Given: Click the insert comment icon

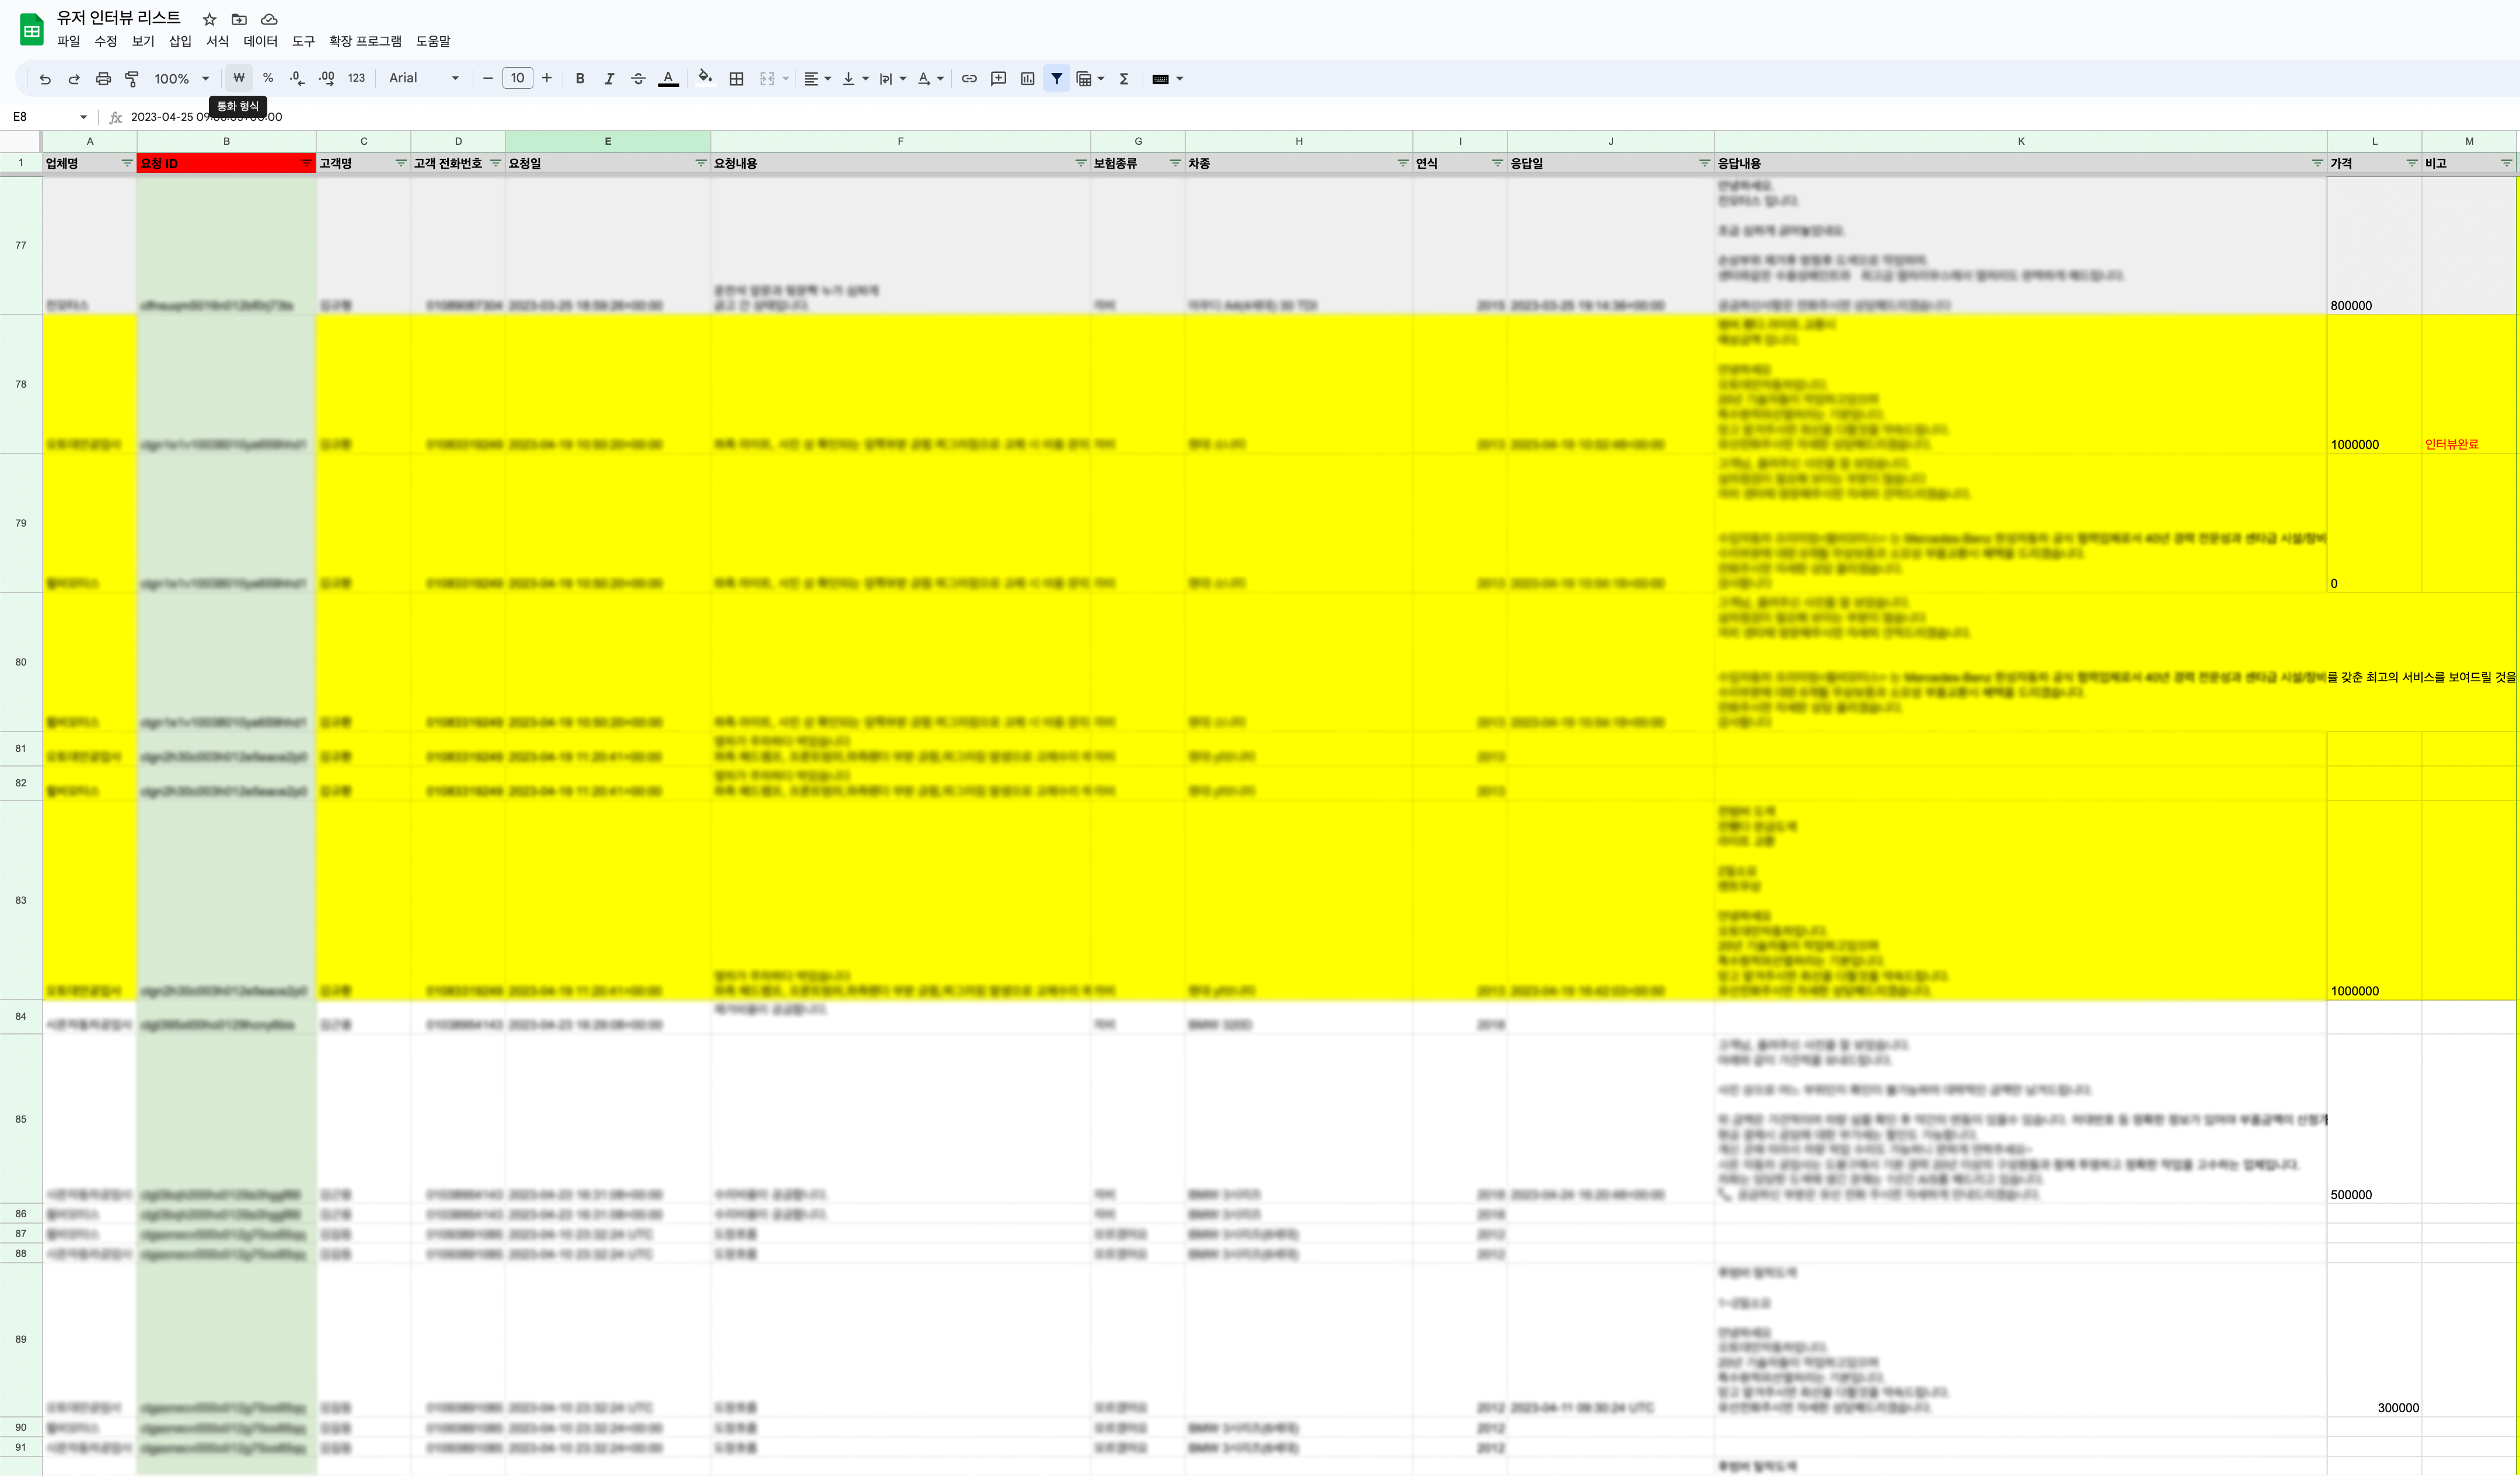Looking at the screenshot, I should point(998,78).
